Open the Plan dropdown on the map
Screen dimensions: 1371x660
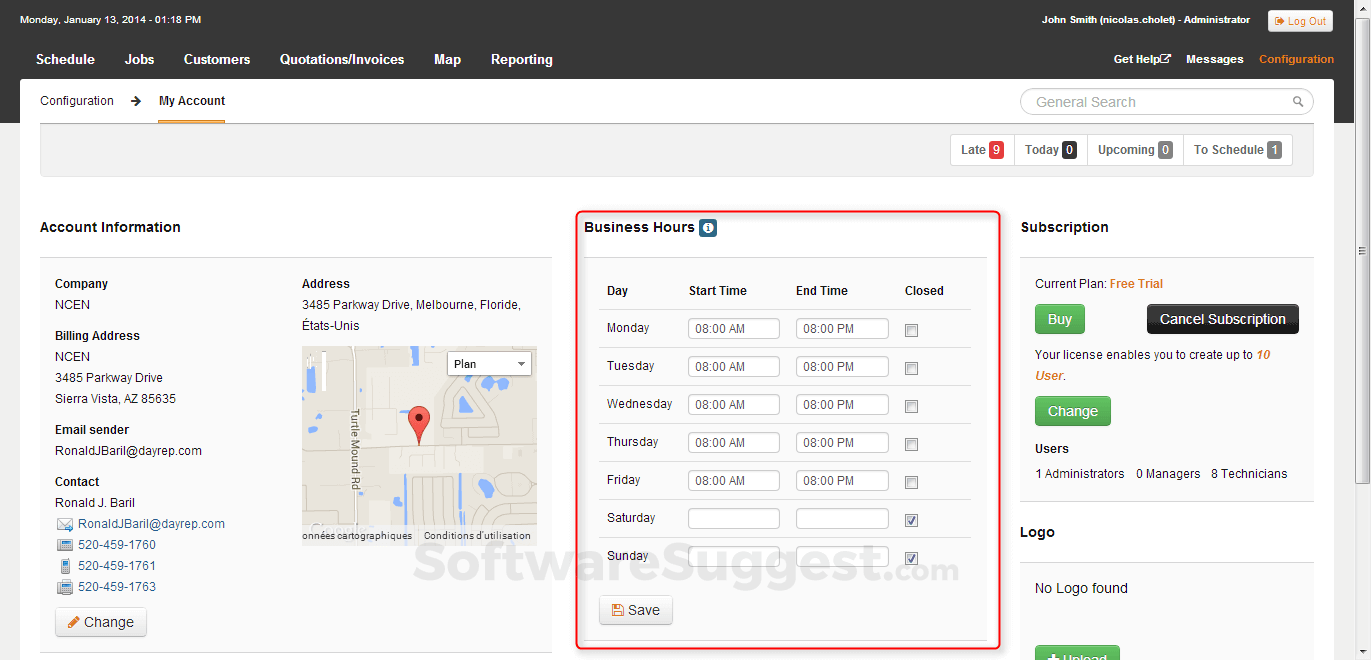(490, 363)
